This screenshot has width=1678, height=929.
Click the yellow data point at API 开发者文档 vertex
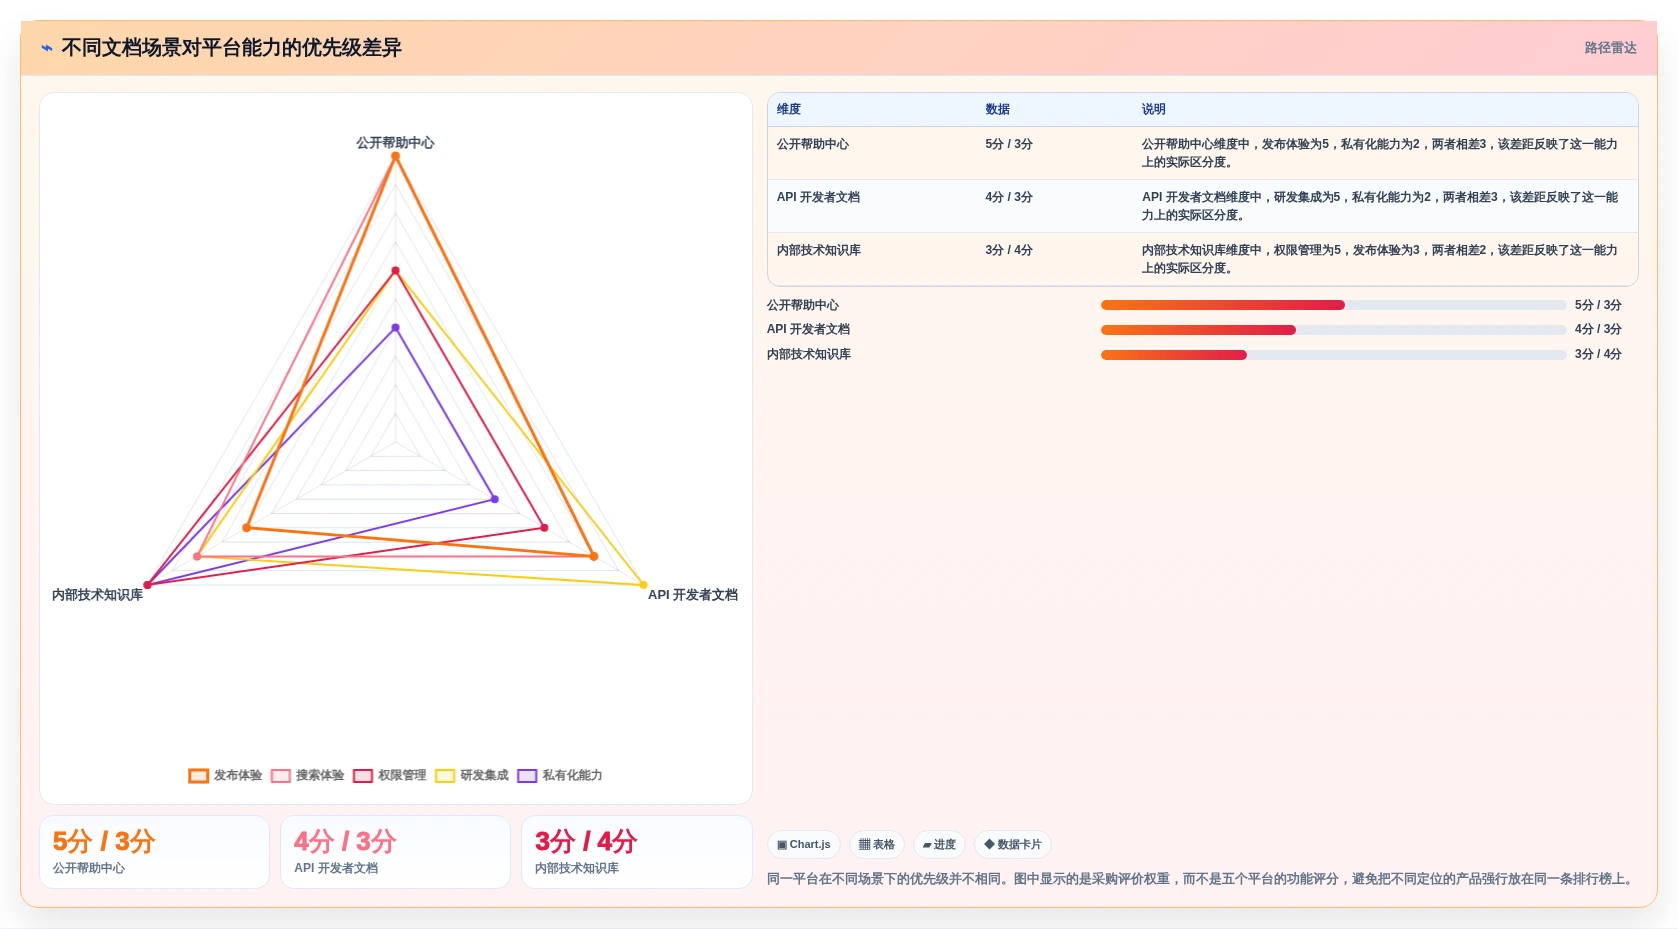click(x=643, y=585)
